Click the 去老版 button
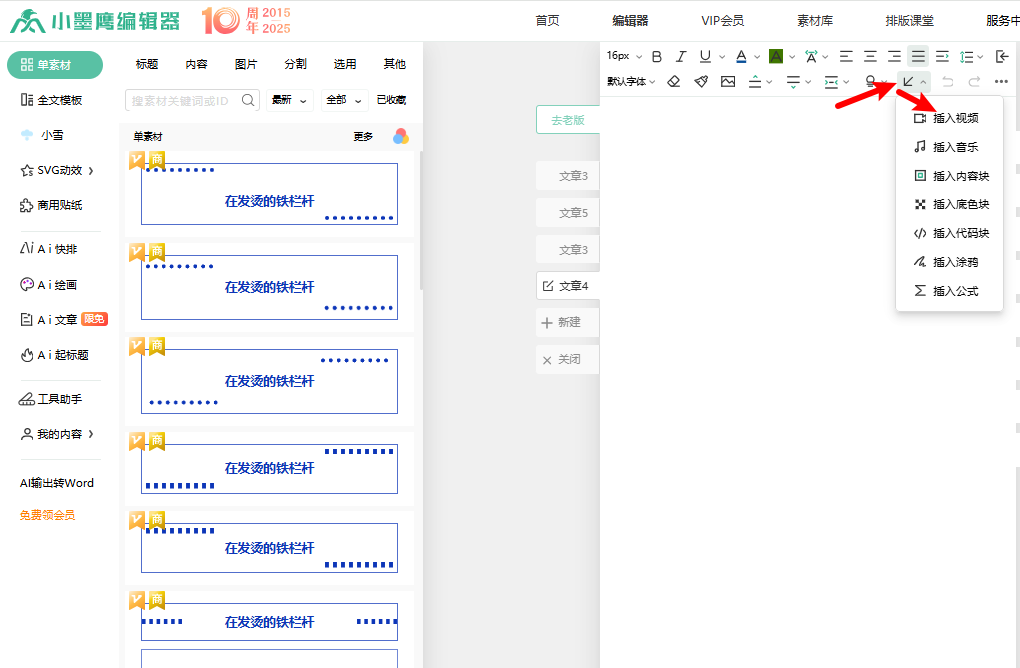 [567, 120]
